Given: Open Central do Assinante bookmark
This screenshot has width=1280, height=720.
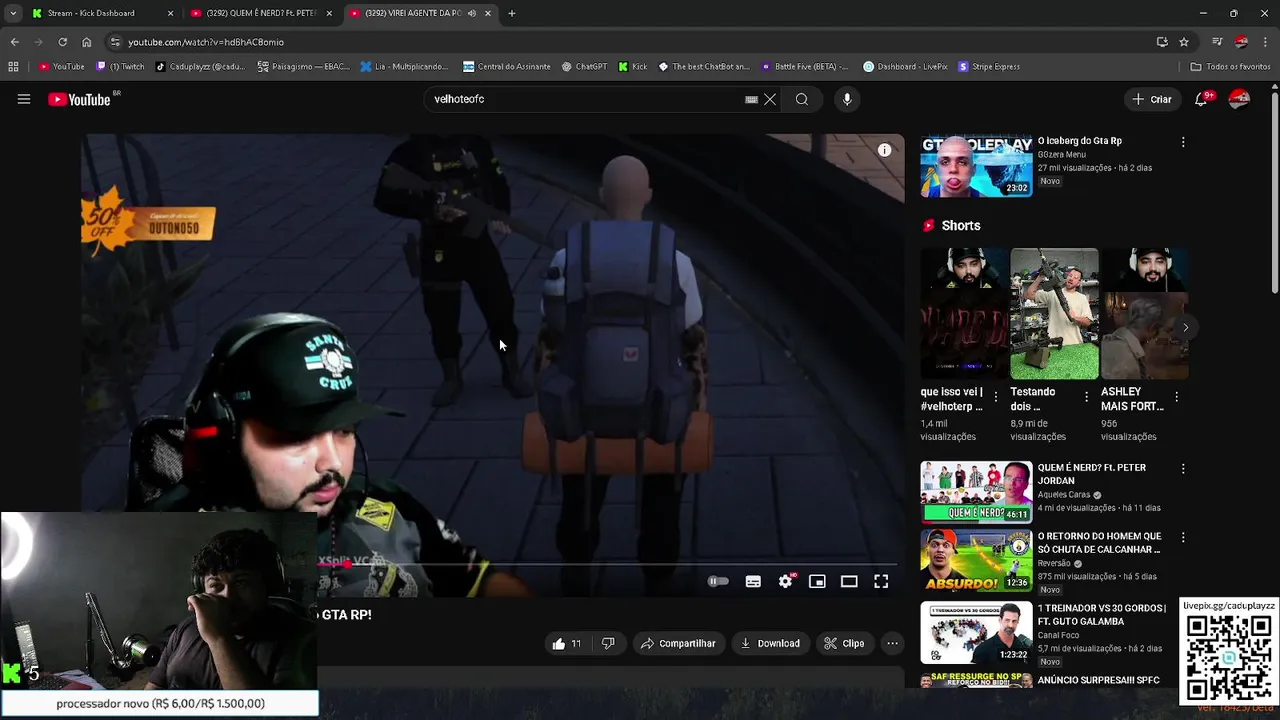Looking at the screenshot, I should coord(508,66).
